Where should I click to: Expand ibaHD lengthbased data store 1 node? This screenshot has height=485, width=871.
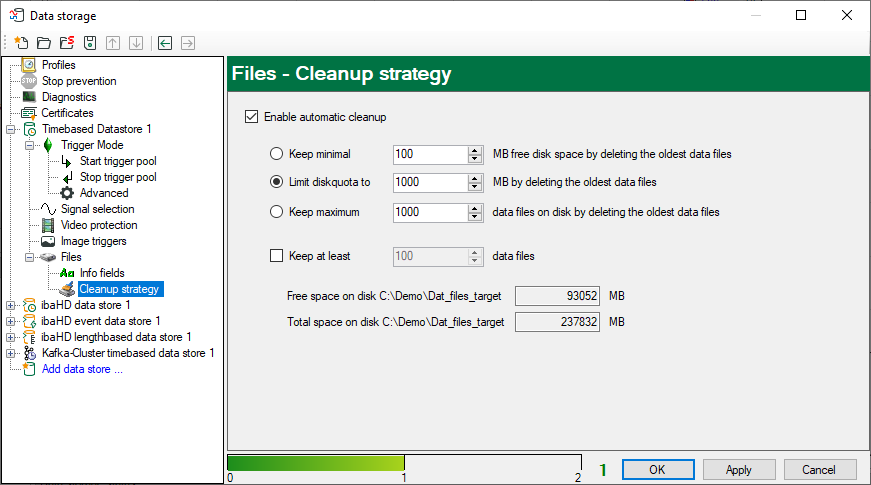point(11,337)
